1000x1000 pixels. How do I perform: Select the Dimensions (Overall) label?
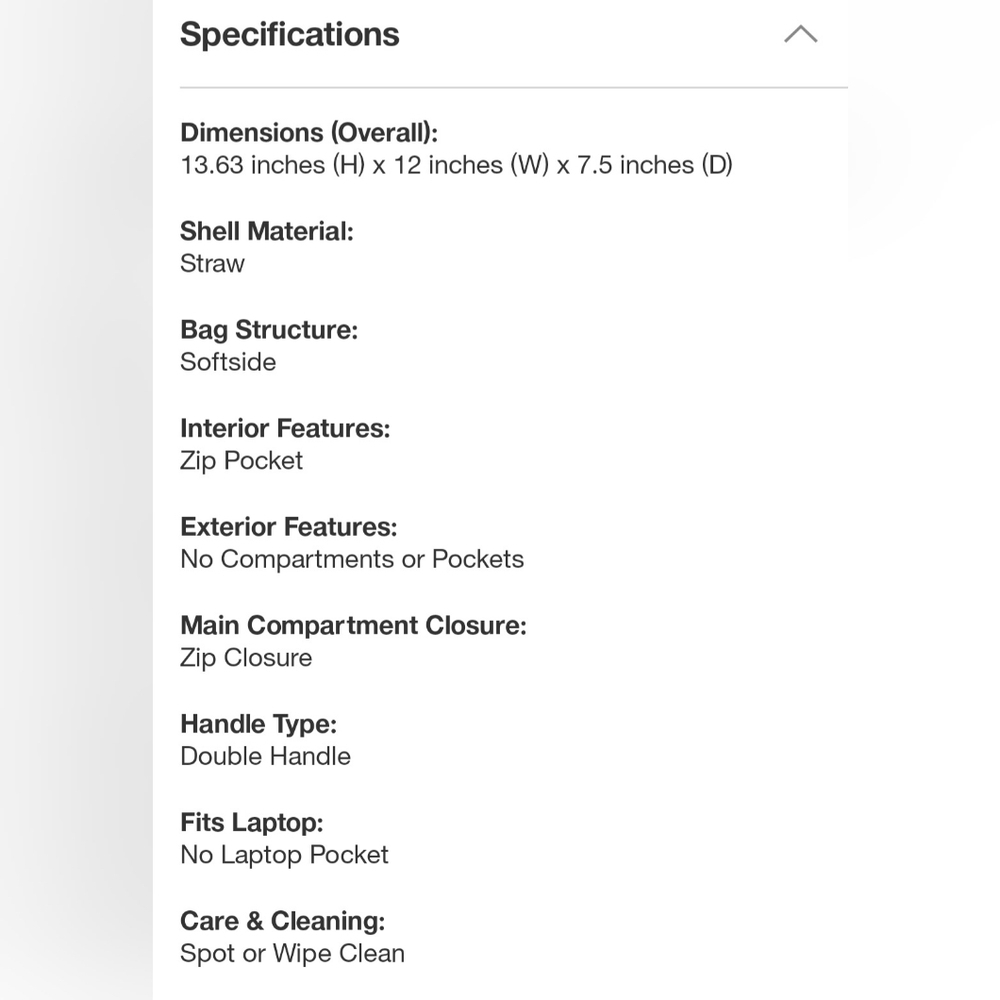pyautogui.click(x=309, y=133)
